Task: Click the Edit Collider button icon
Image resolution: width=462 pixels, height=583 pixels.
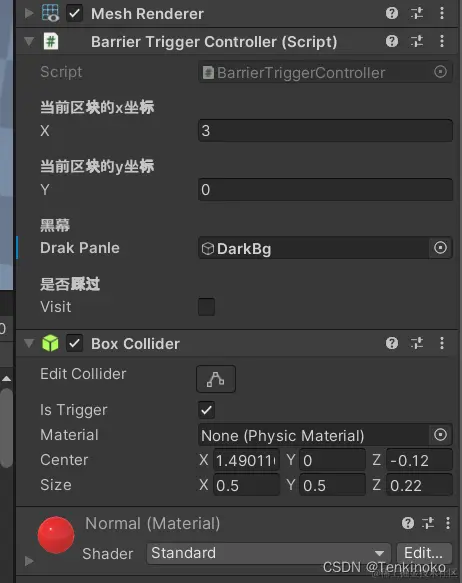Action: coord(216,379)
